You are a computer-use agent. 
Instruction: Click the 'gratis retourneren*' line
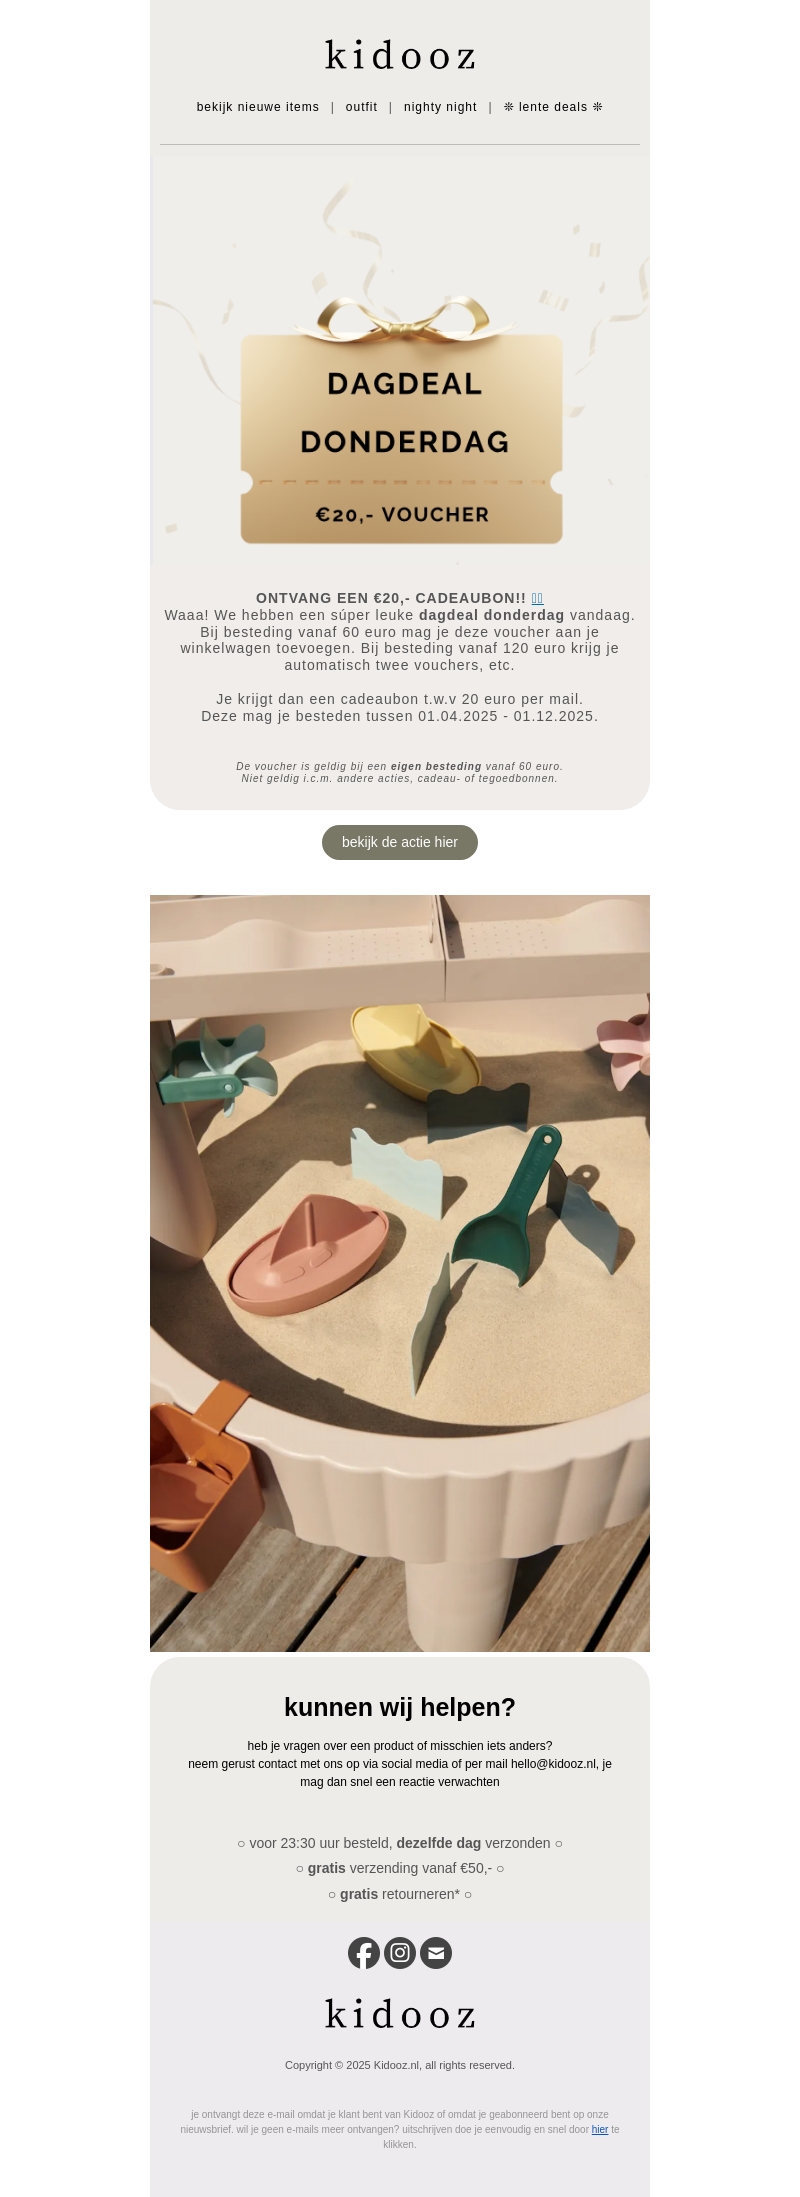tap(400, 1894)
